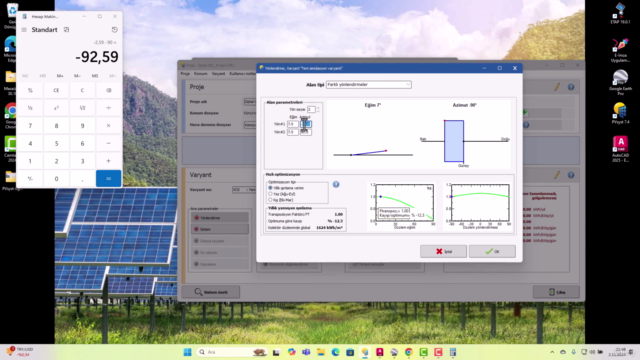Viewport: 640px width, 360px height.
Task: Open the Alan tipi dropdown
Action: click(x=369, y=84)
